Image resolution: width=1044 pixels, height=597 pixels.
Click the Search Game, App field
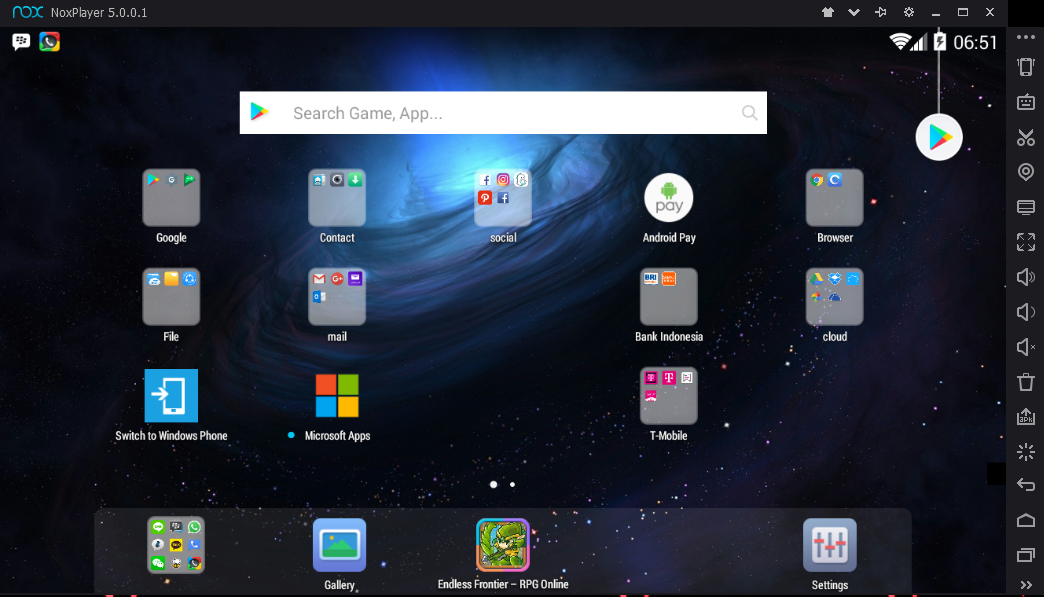coord(503,112)
